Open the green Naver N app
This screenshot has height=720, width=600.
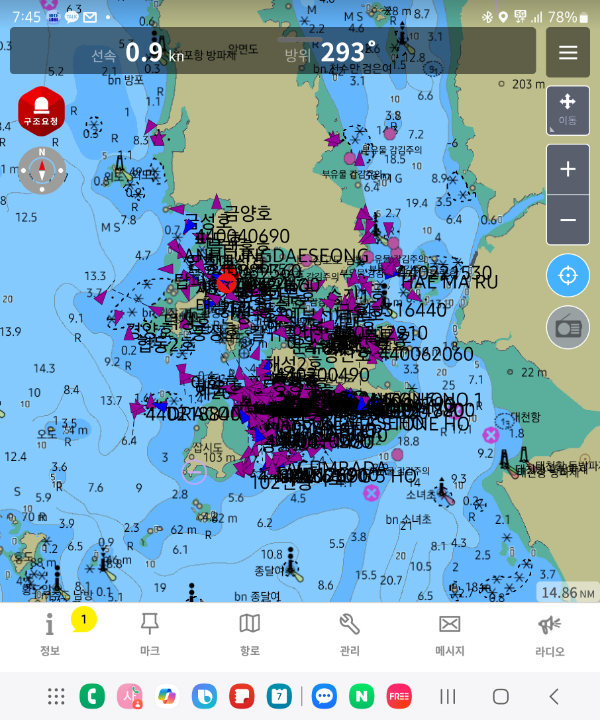coord(361,696)
